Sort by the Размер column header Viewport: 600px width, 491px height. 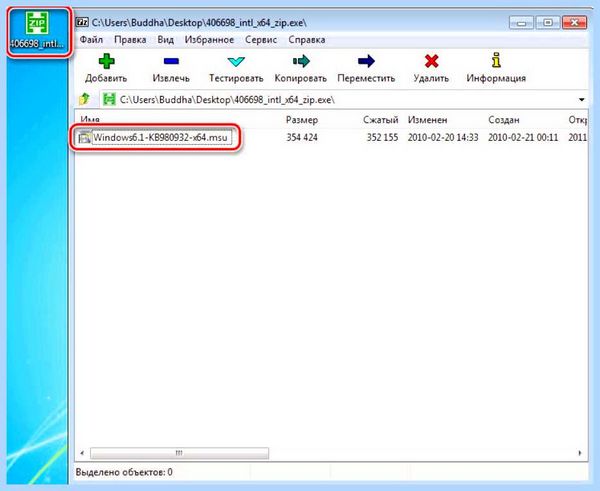302,120
